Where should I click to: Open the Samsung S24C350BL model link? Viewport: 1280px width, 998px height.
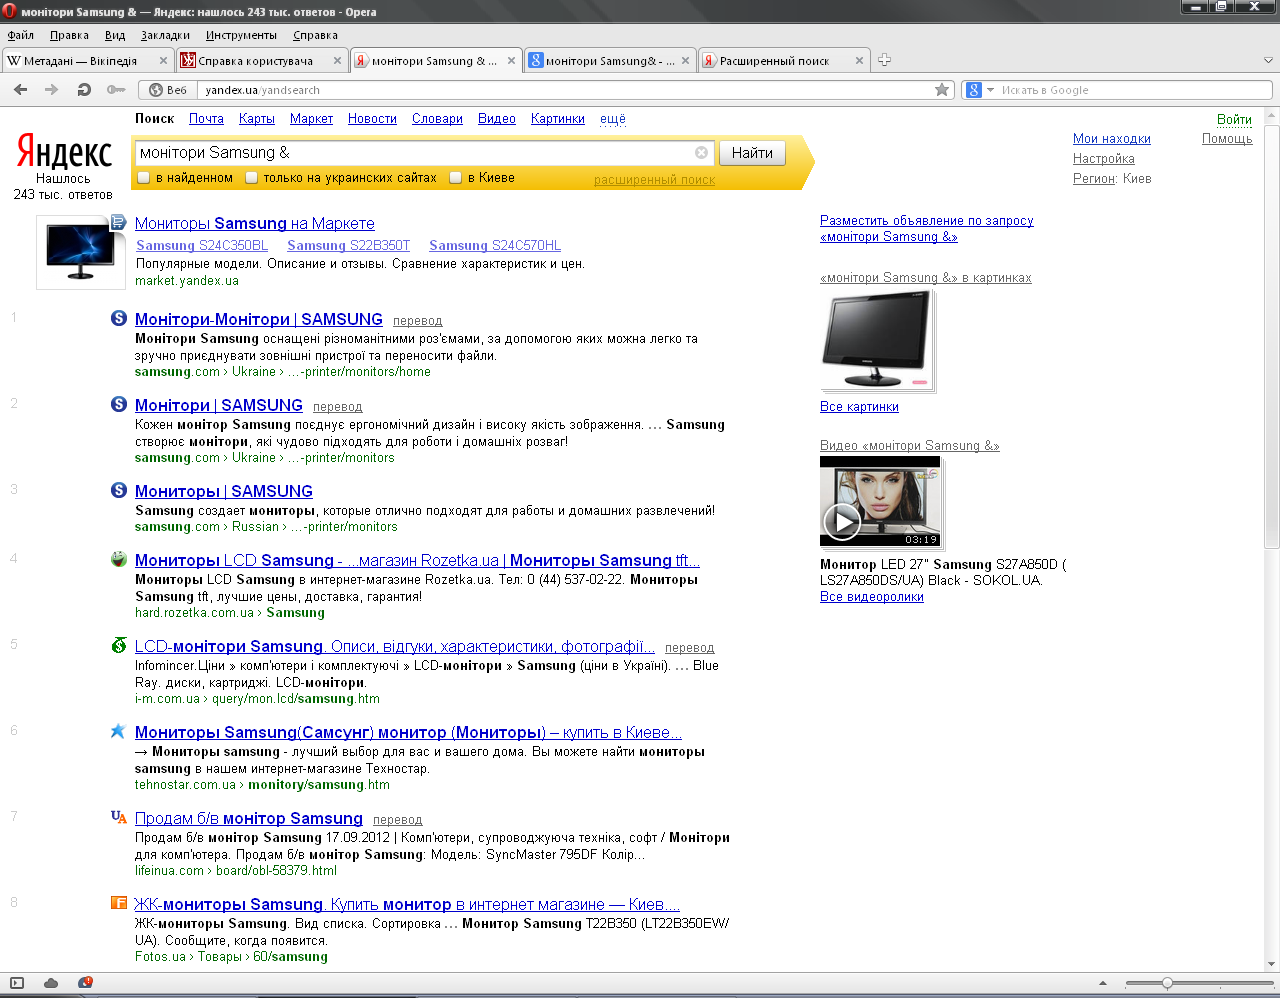click(202, 245)
